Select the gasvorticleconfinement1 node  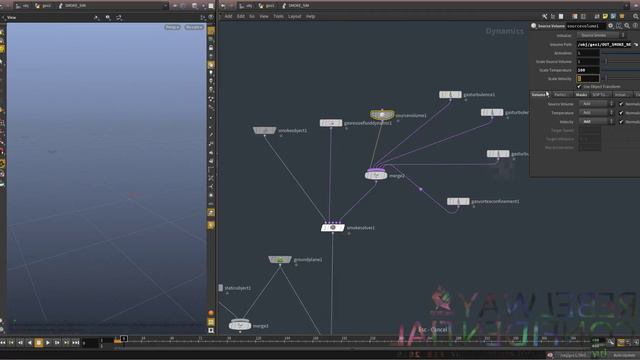pyautogui.click(x=458, y=201)
